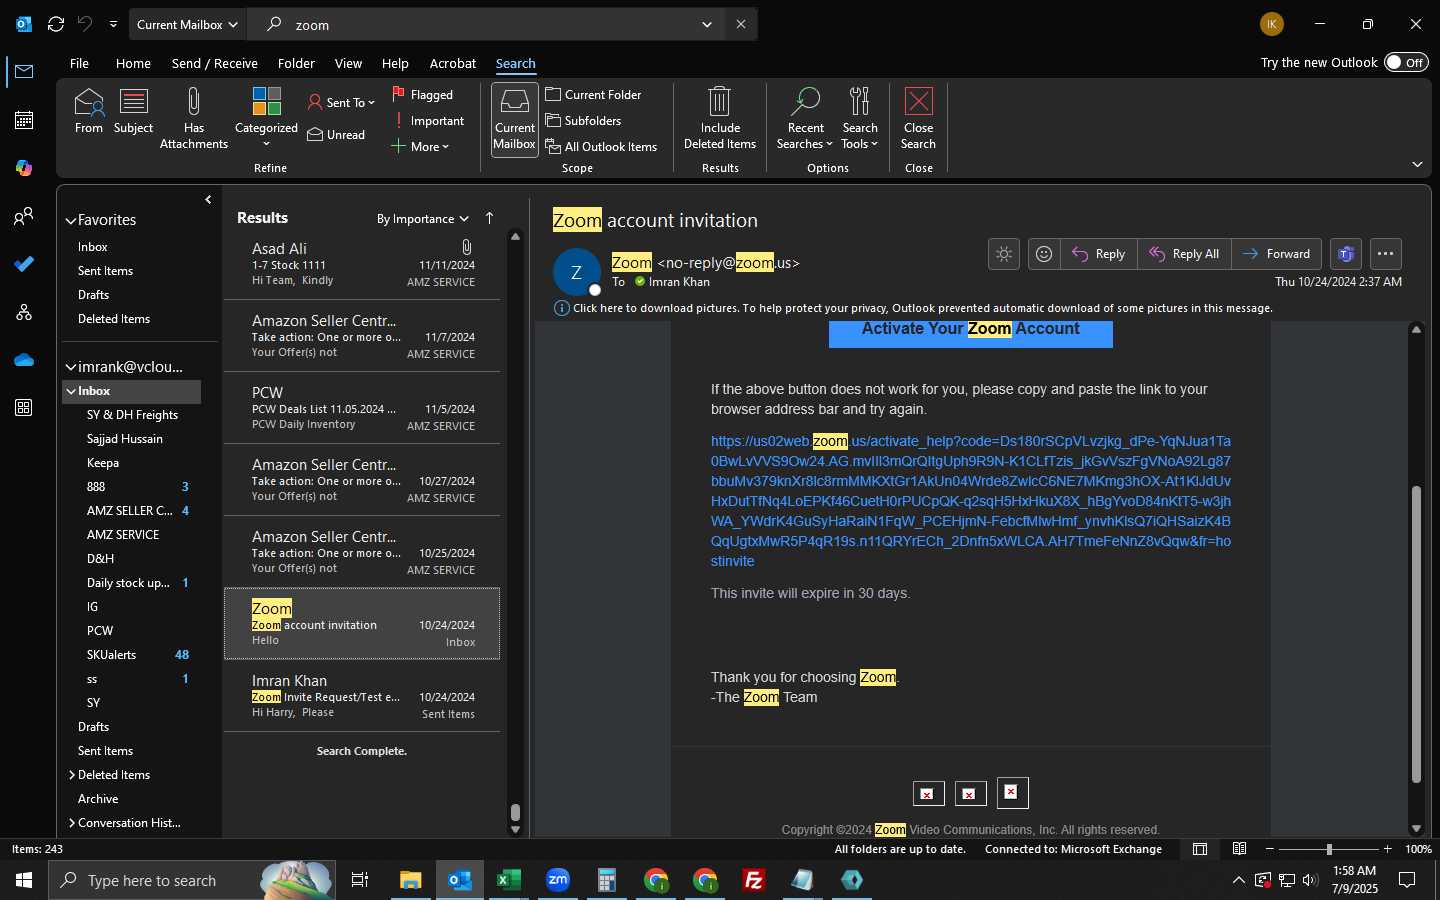
Task: Expand Conversation History folder
Action: coord(72,823)
